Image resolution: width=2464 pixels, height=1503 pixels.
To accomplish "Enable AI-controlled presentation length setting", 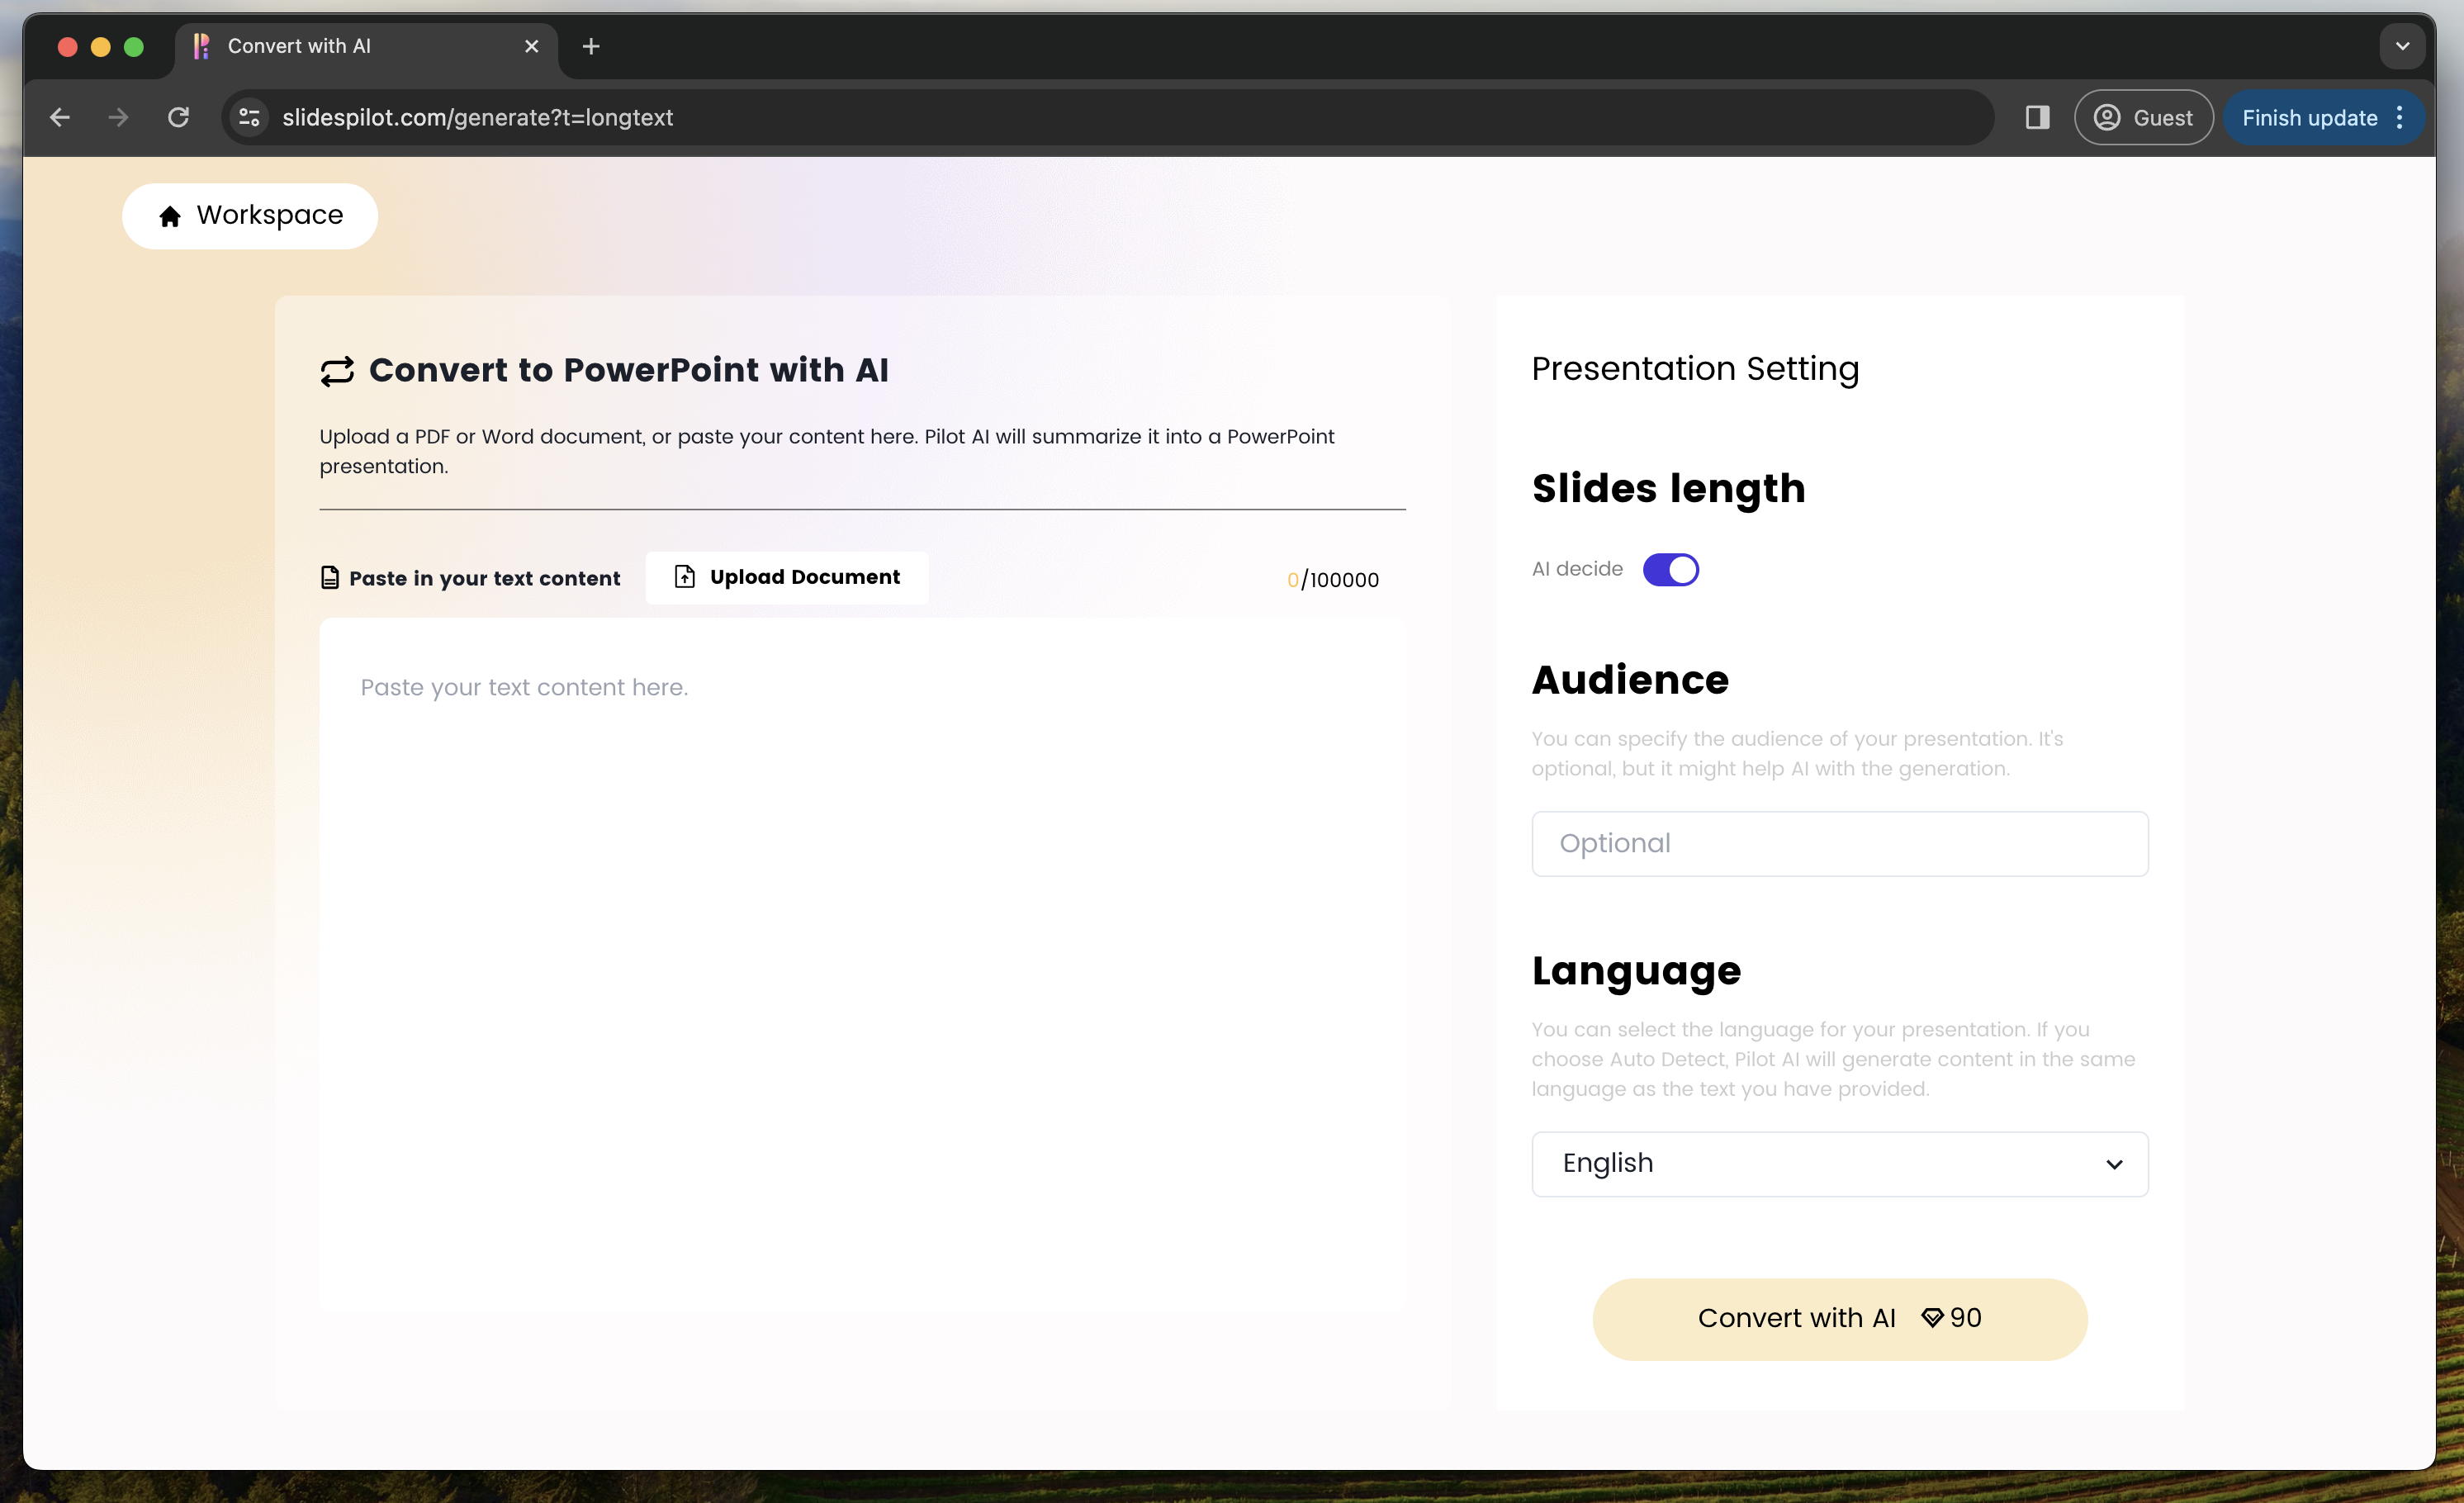I will tap(1670, 568).
